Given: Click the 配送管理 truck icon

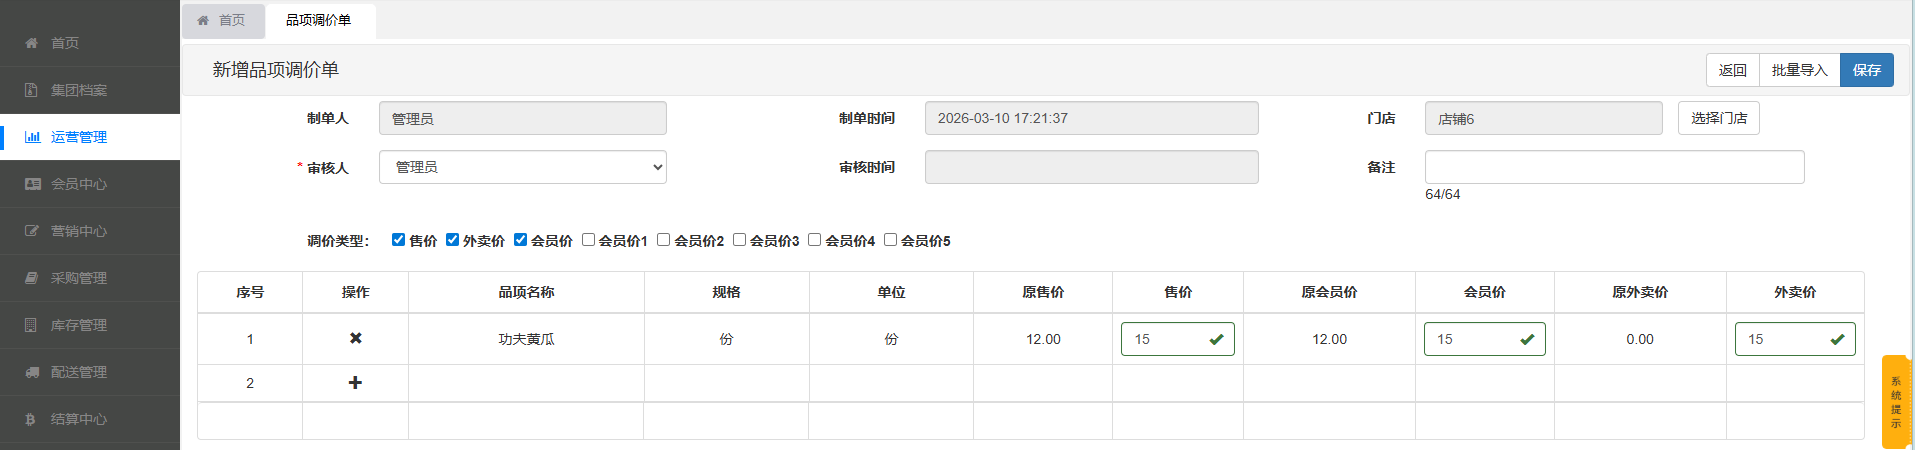Looking at the screenshot, I should click(x=31, y=372).
